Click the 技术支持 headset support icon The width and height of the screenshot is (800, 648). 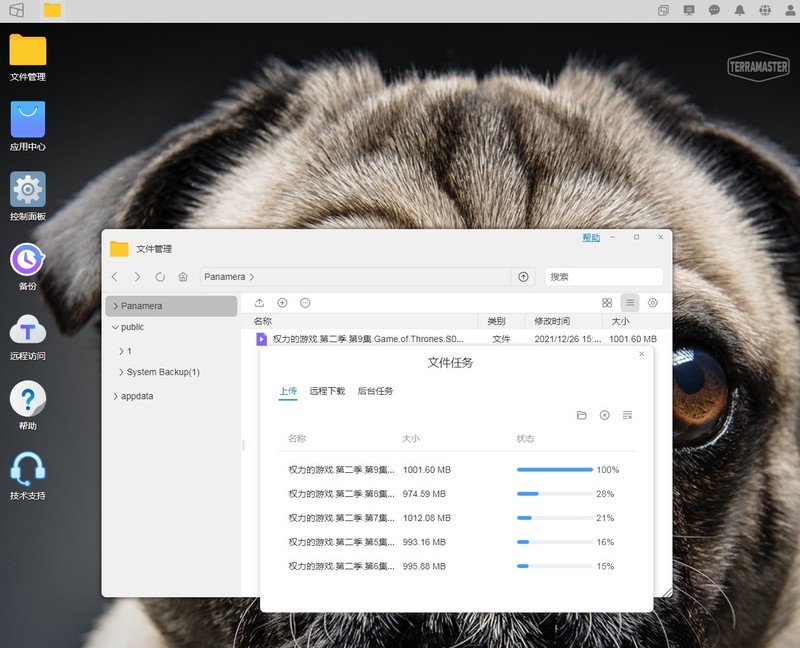pyautogui.click(x=28, y=469)
